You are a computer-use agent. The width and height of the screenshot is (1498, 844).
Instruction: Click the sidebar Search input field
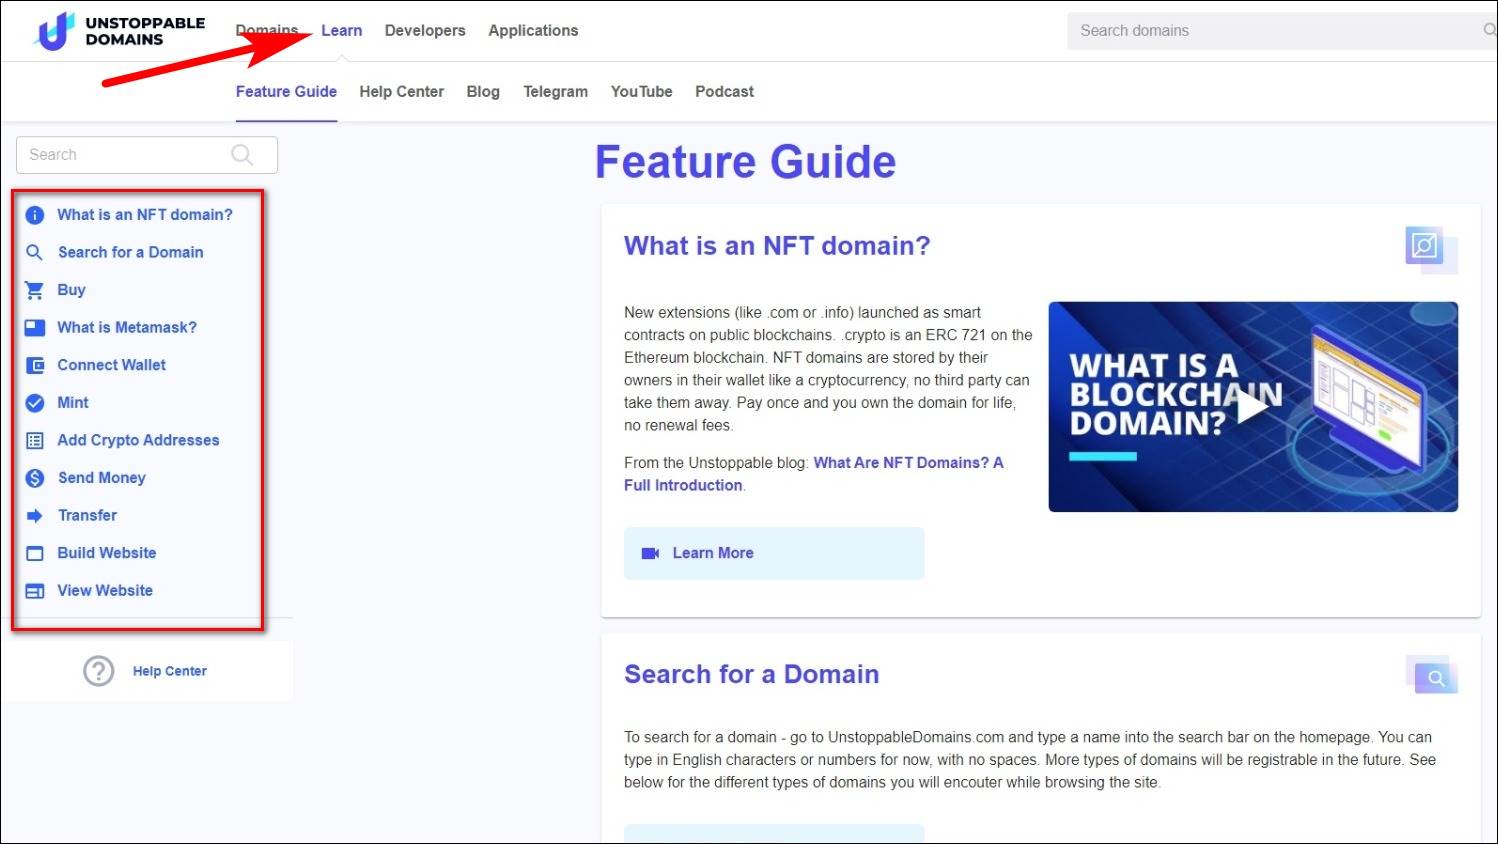(147, 155)
